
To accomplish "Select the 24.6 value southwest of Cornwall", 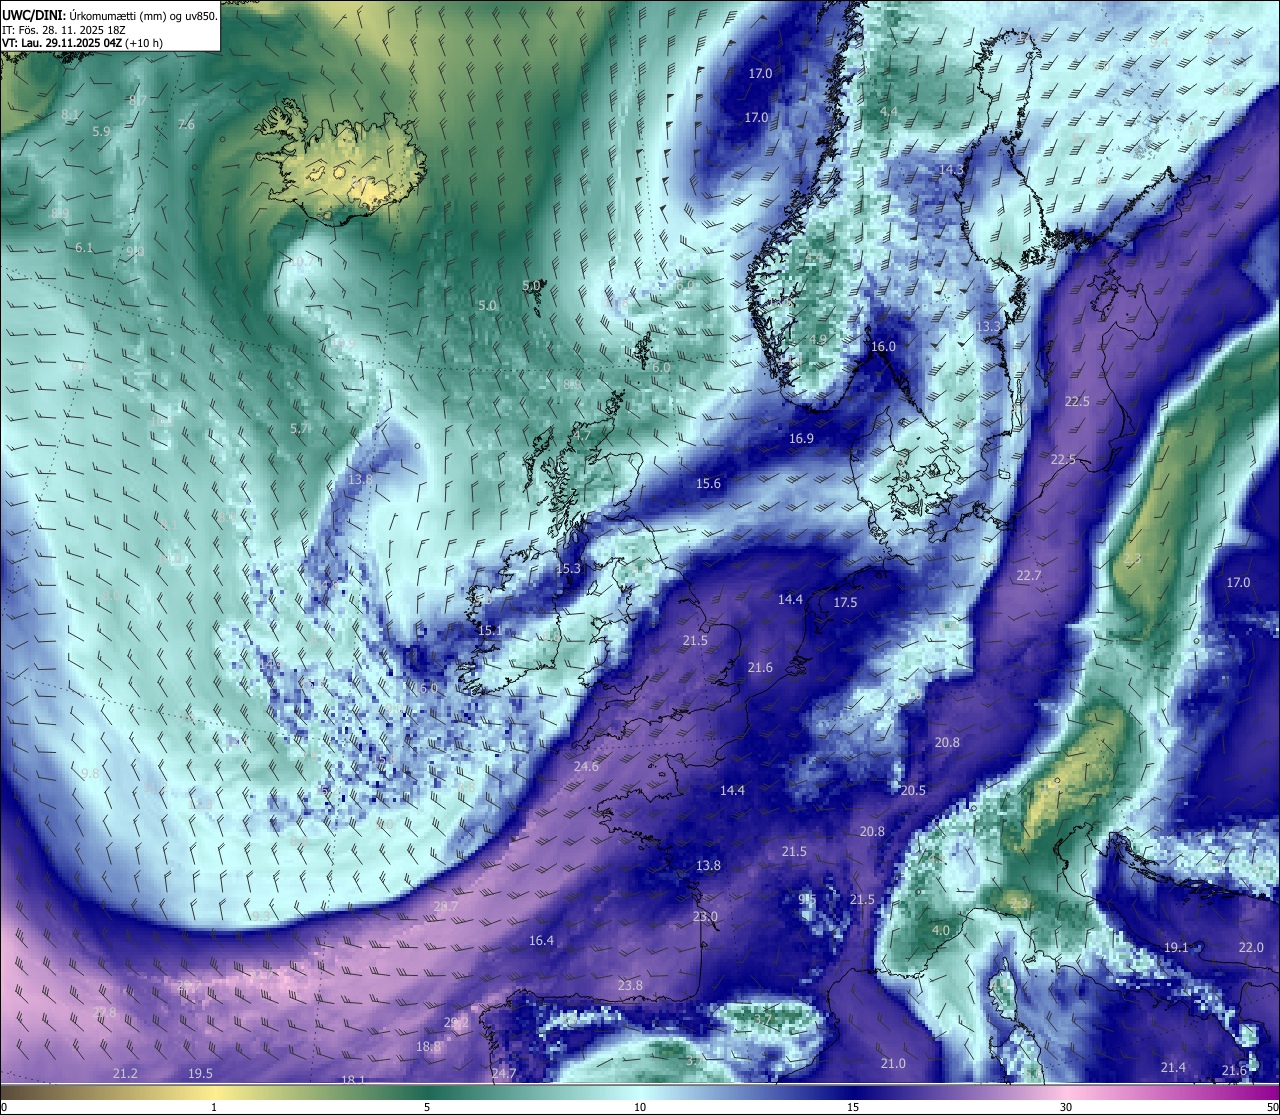I will (586, 767).
